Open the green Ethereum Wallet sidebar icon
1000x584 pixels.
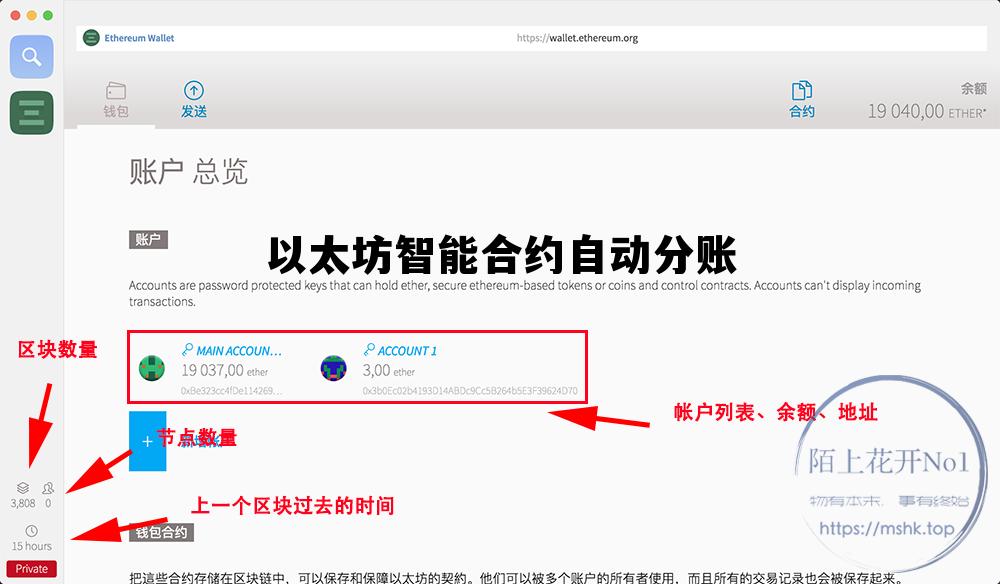coord(32,112)
